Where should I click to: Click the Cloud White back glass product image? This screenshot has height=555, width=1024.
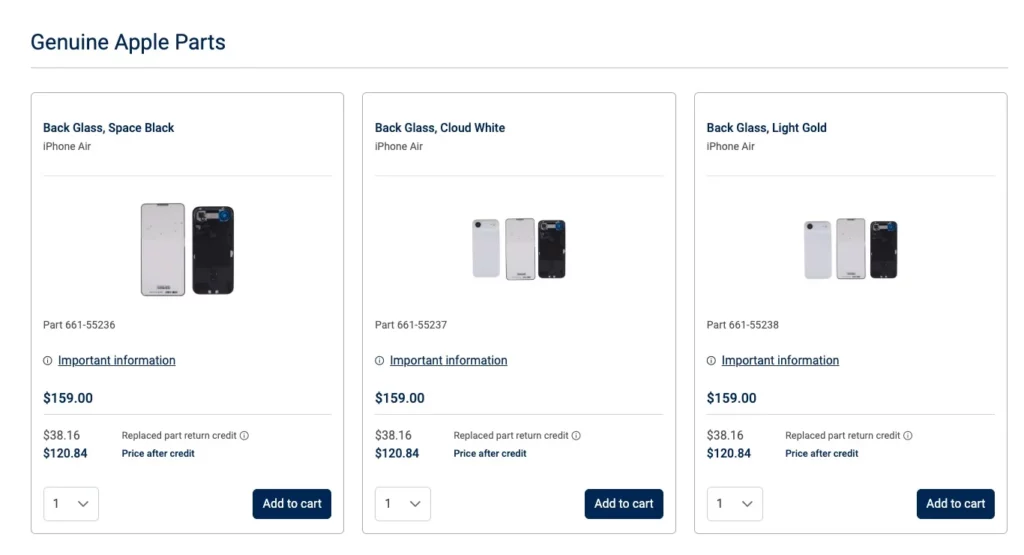(x=519, y=249)
